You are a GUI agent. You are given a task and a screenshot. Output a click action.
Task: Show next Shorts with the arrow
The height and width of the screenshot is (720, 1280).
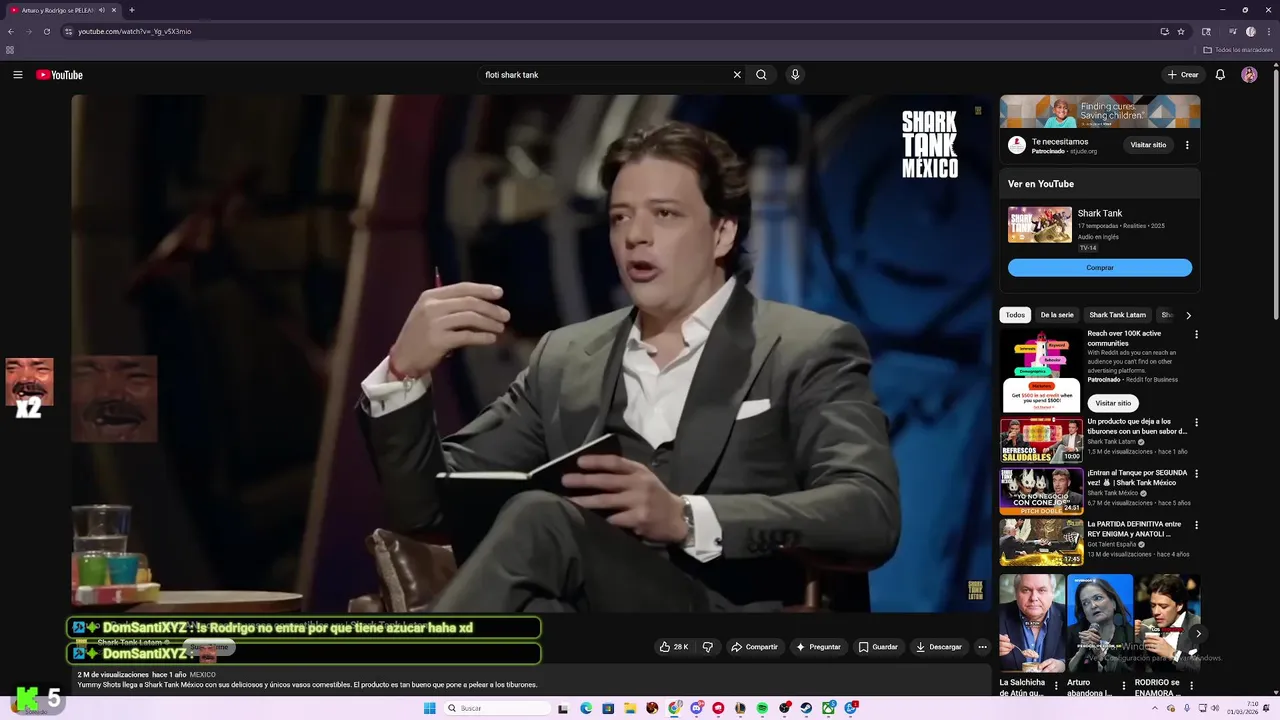coord(1198,633)
